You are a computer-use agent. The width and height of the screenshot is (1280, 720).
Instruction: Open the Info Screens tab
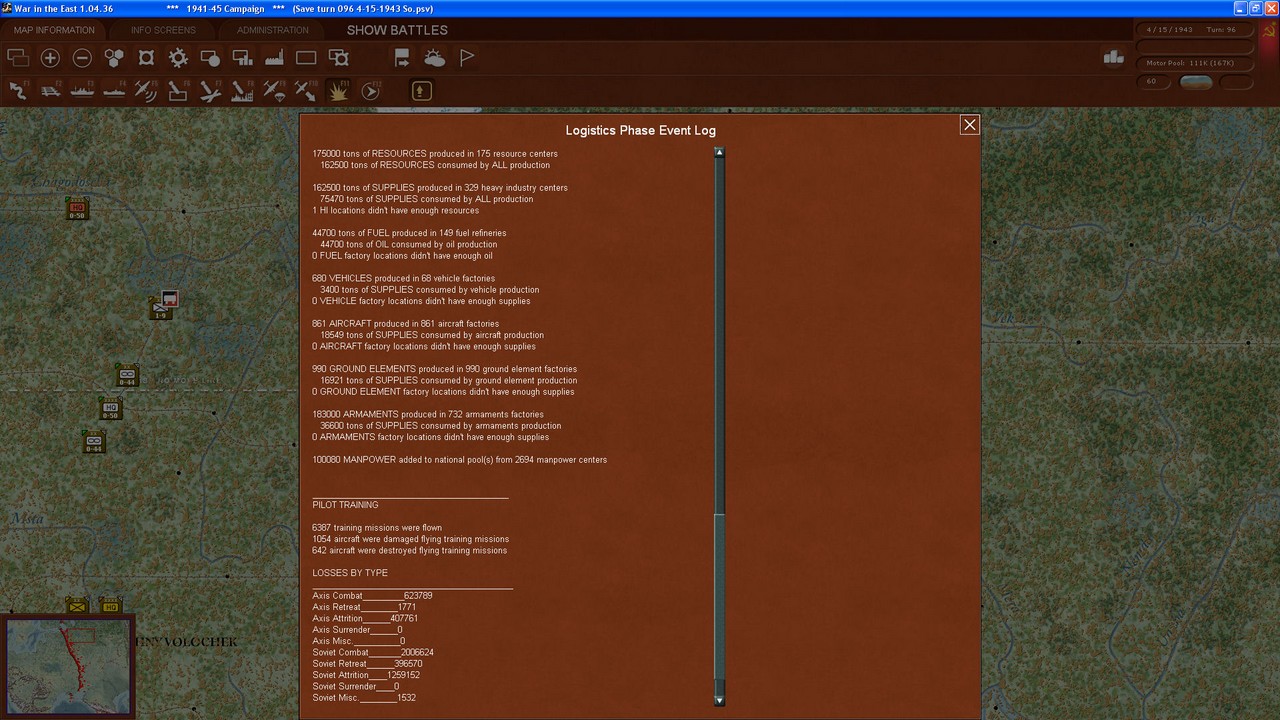click(163, 30)
